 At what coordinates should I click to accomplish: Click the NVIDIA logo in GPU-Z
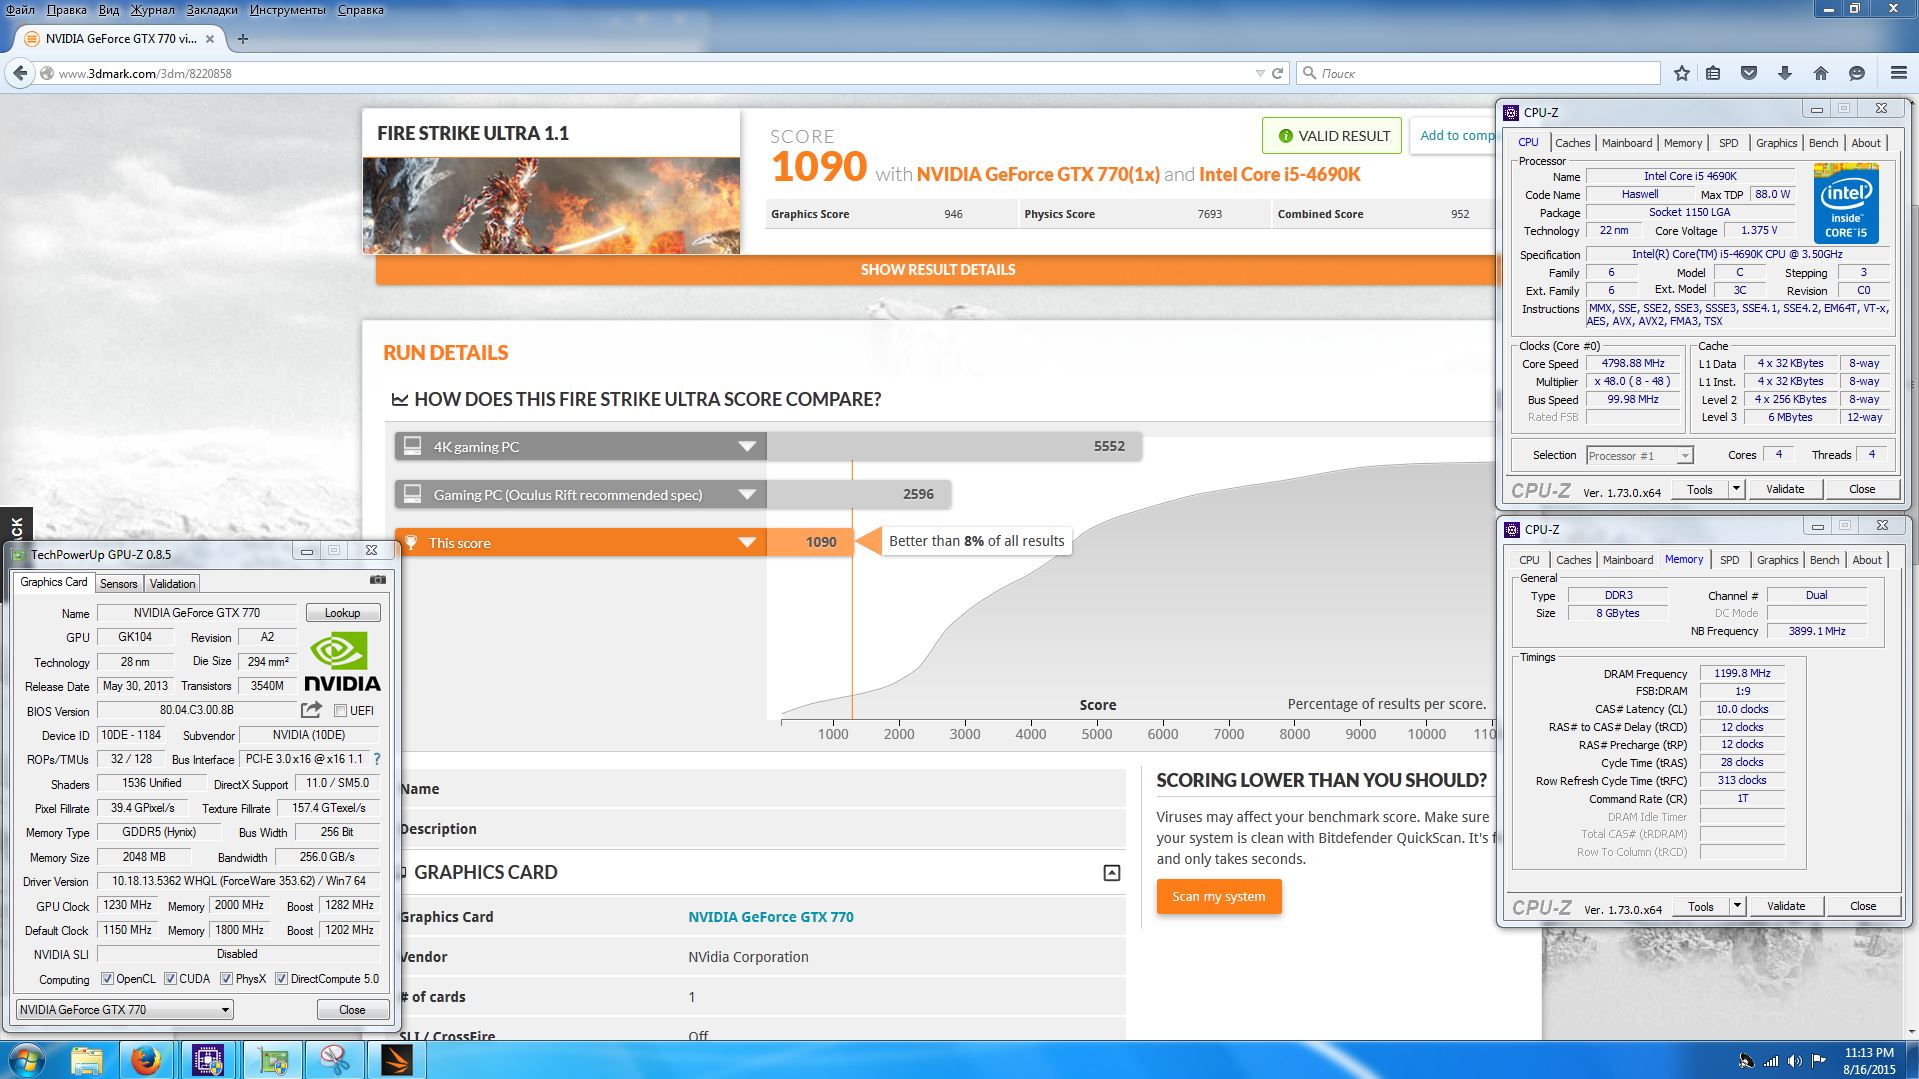tap(342, 661)
